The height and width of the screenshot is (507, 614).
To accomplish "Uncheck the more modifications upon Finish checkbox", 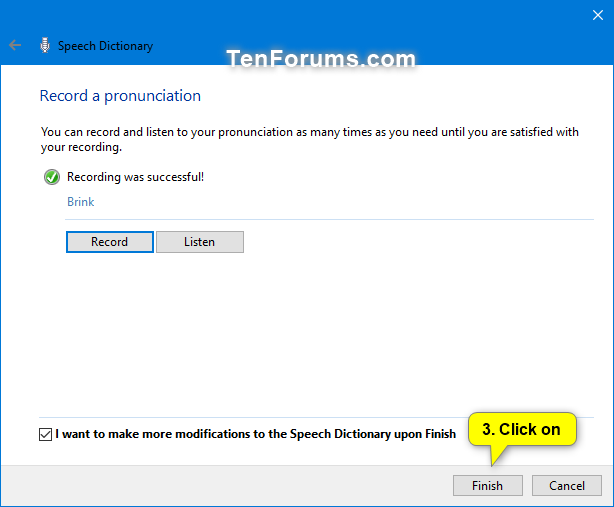I will [45, 434].
